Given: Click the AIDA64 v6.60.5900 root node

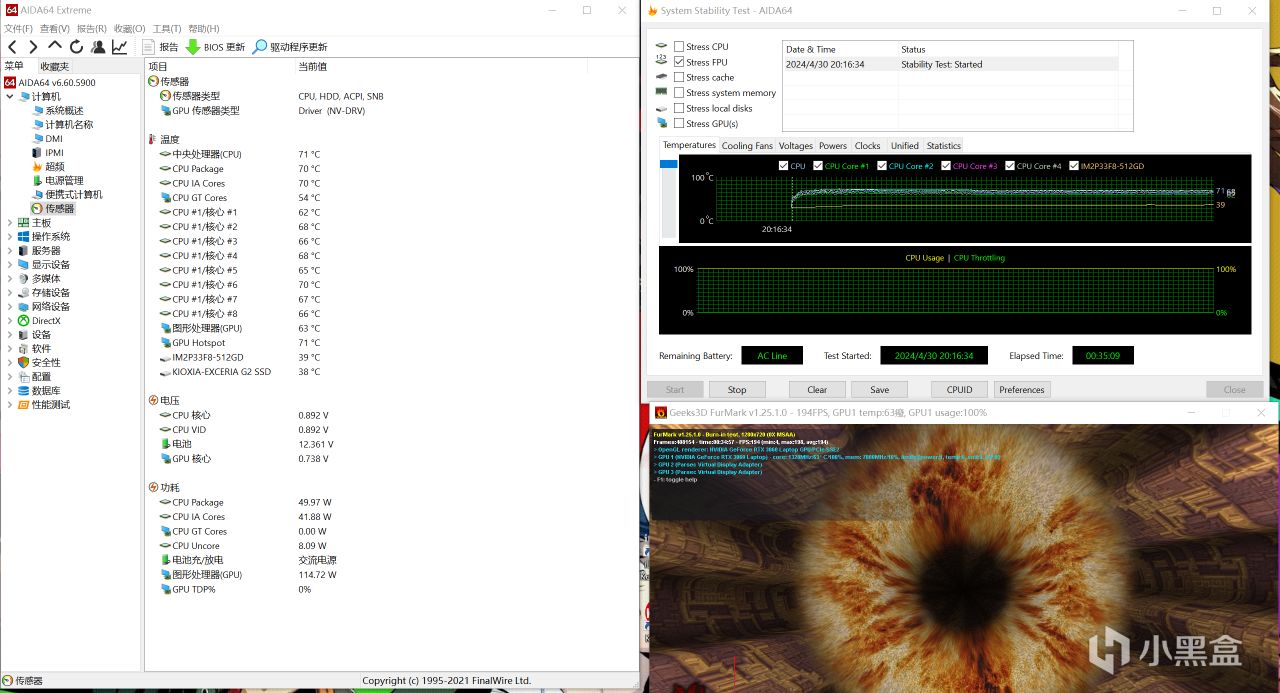Looking at the screenshot, I should 50,83.
